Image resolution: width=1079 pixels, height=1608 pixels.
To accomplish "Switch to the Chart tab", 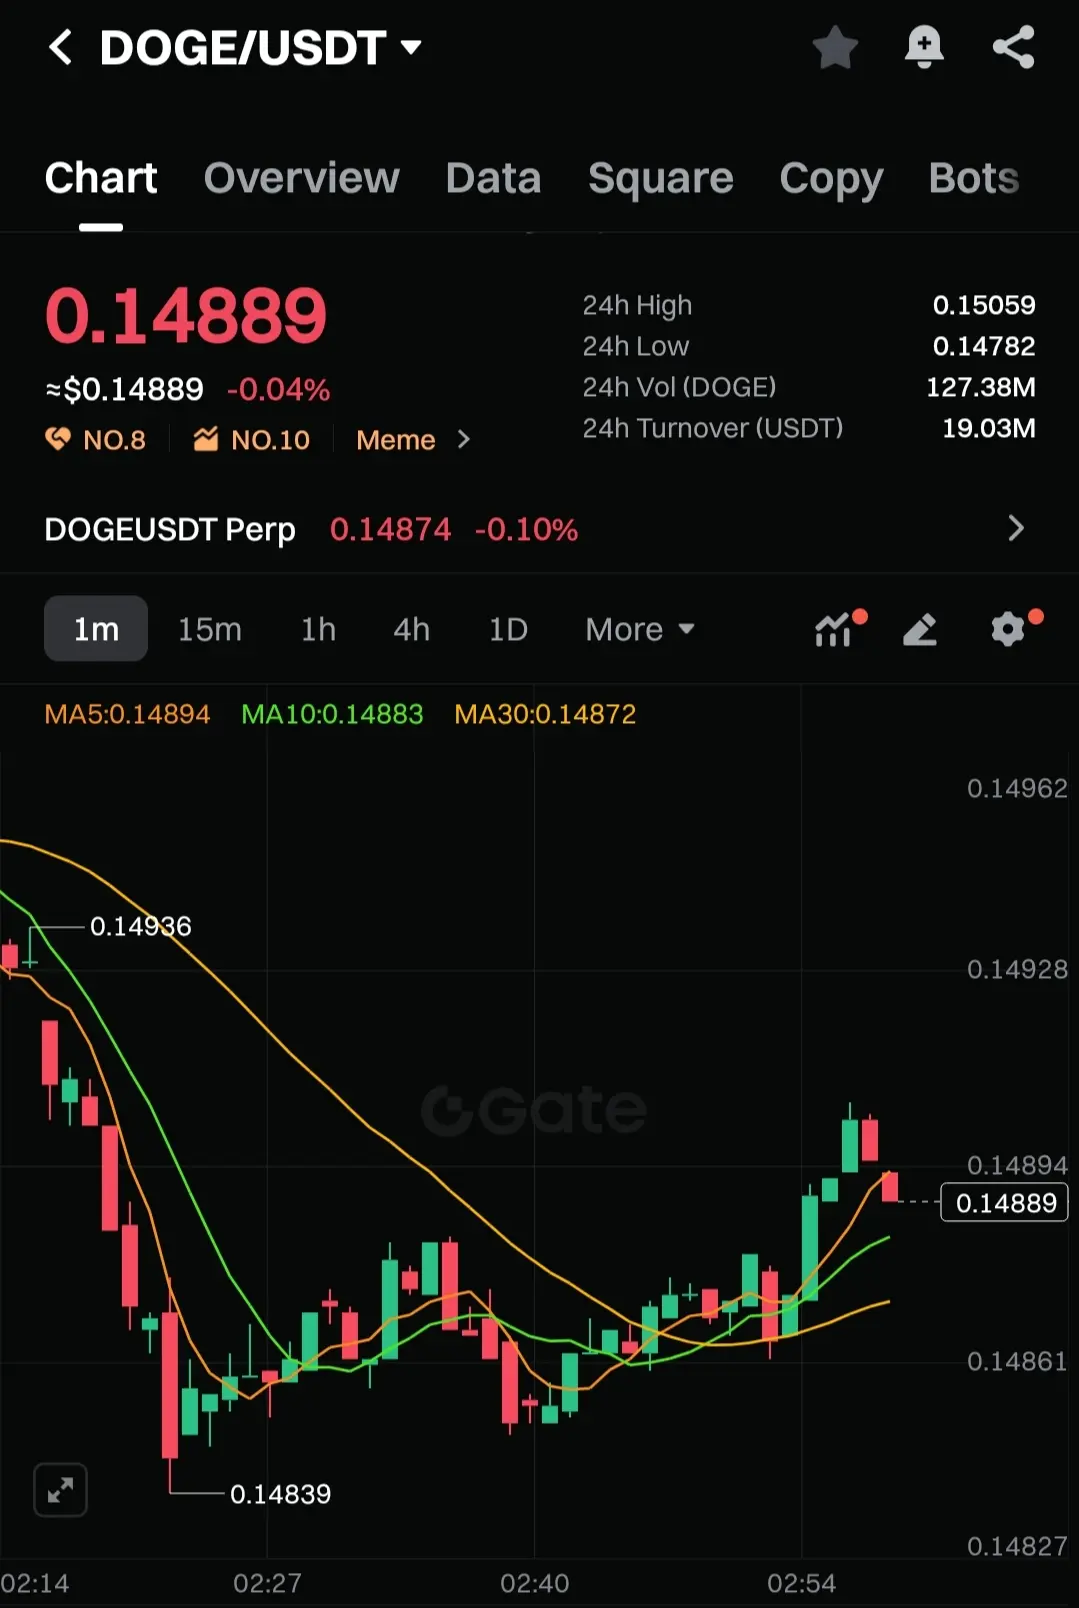I will 101,178.
